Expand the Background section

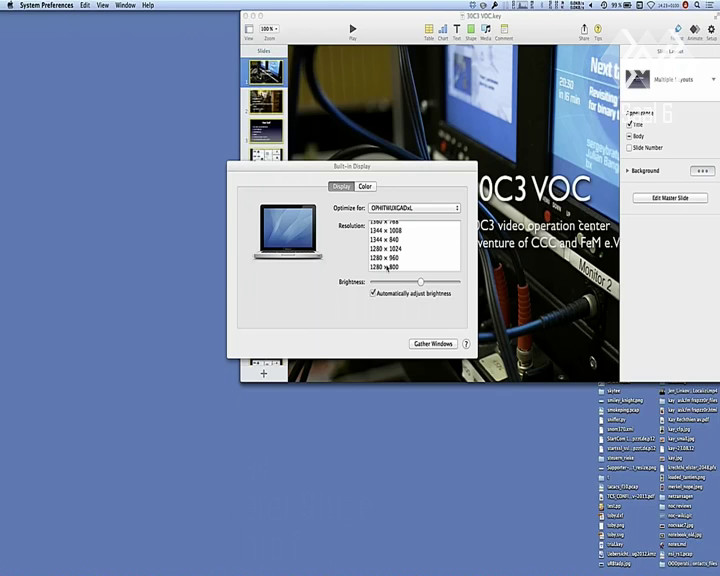tap(627, 171)
